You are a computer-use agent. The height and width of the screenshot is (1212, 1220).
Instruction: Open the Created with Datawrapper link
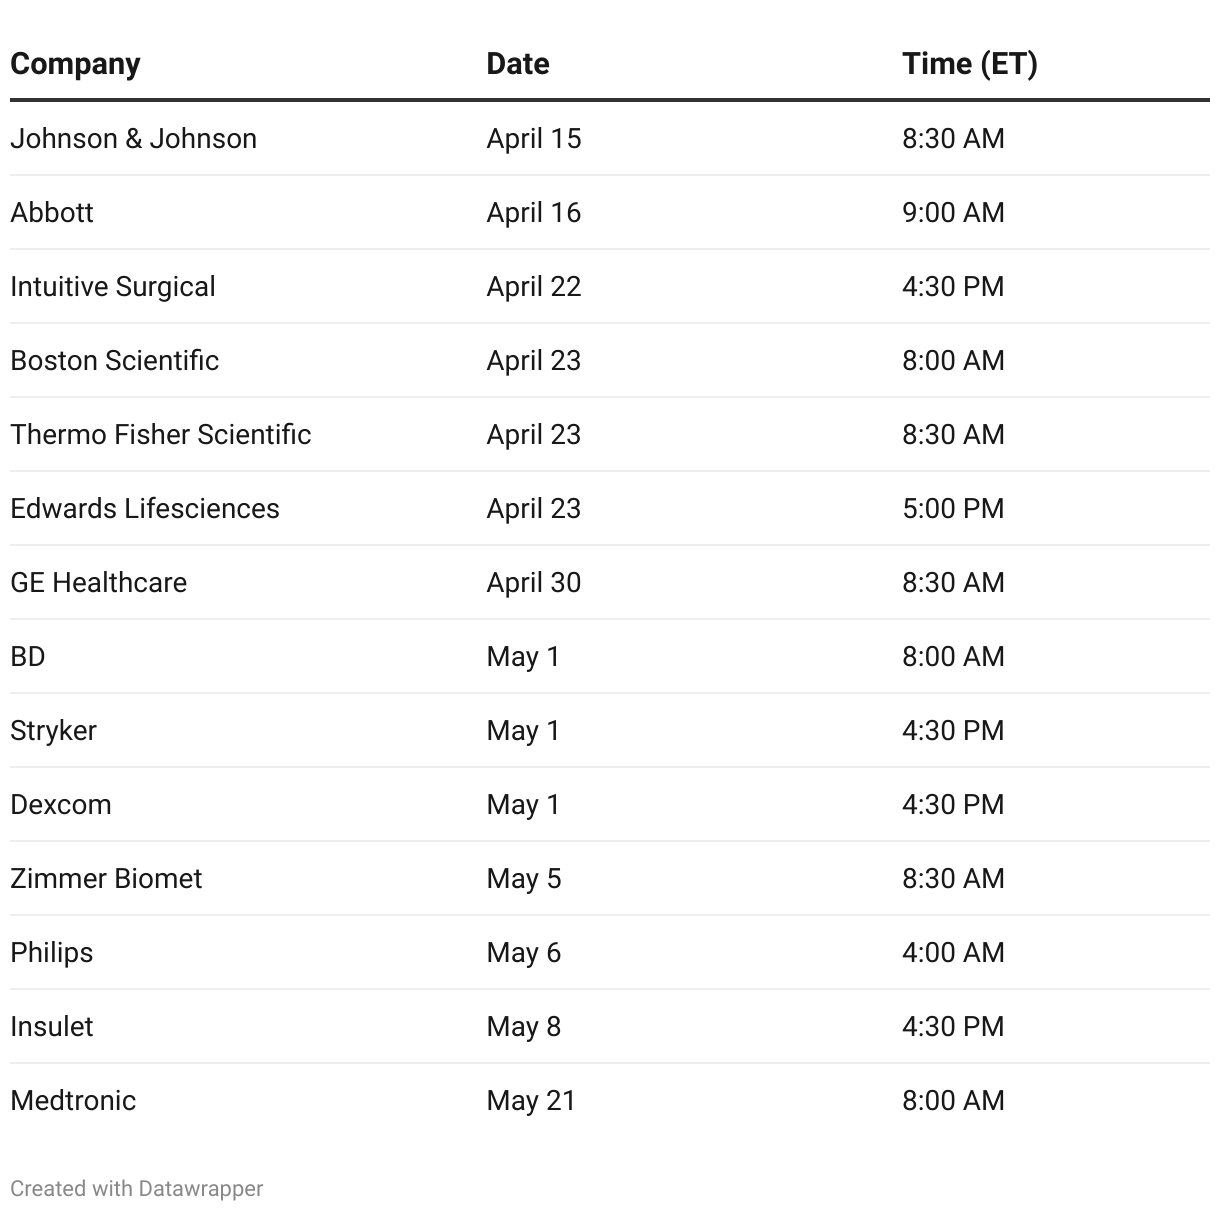click(137, 1188)
